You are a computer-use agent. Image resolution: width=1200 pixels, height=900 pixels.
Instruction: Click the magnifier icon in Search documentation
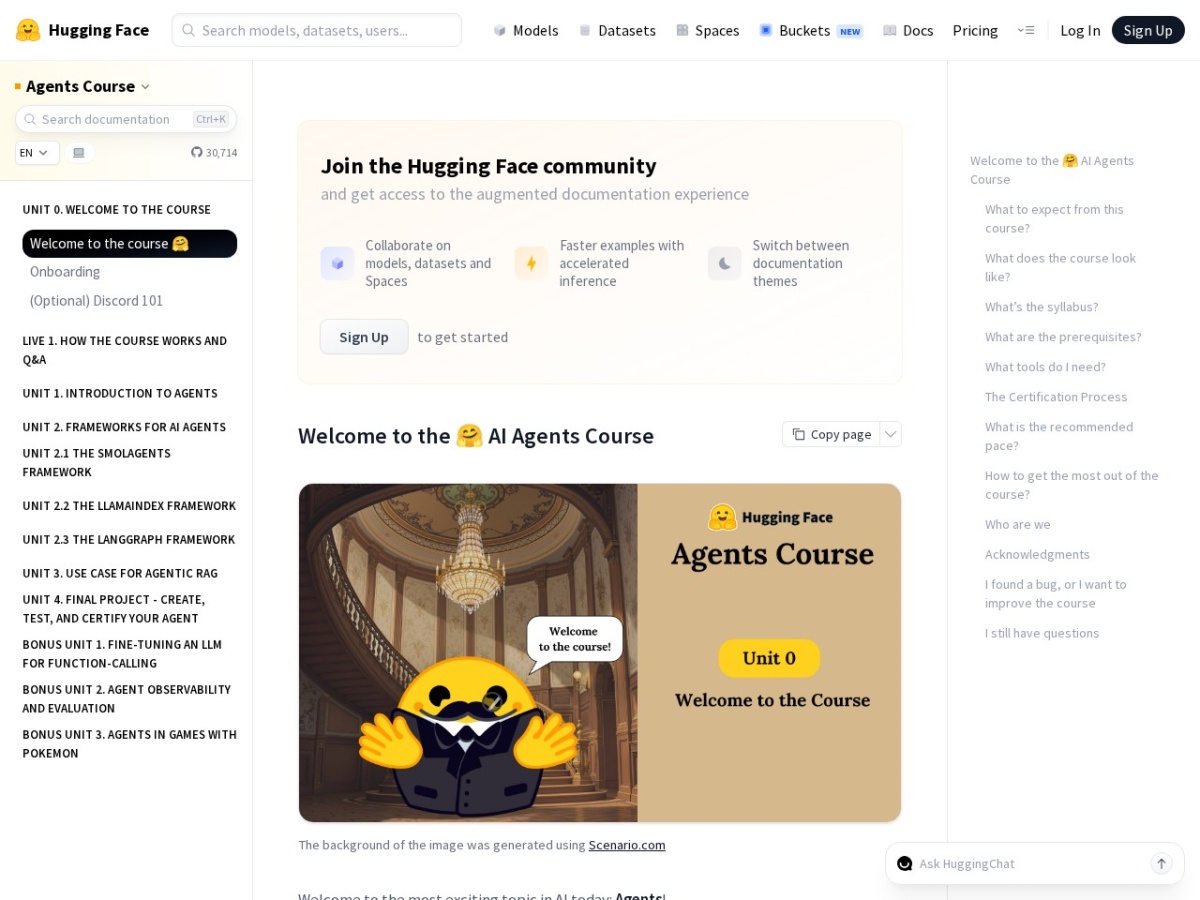30,119
